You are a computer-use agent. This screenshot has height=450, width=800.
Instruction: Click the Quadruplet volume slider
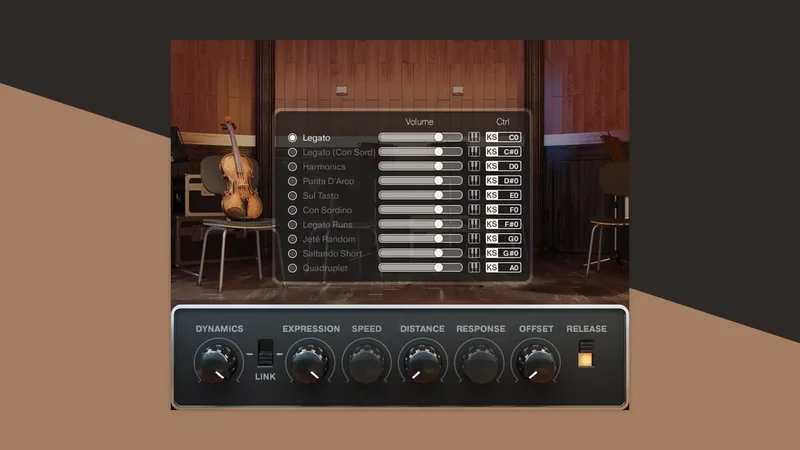coord(420,267)
